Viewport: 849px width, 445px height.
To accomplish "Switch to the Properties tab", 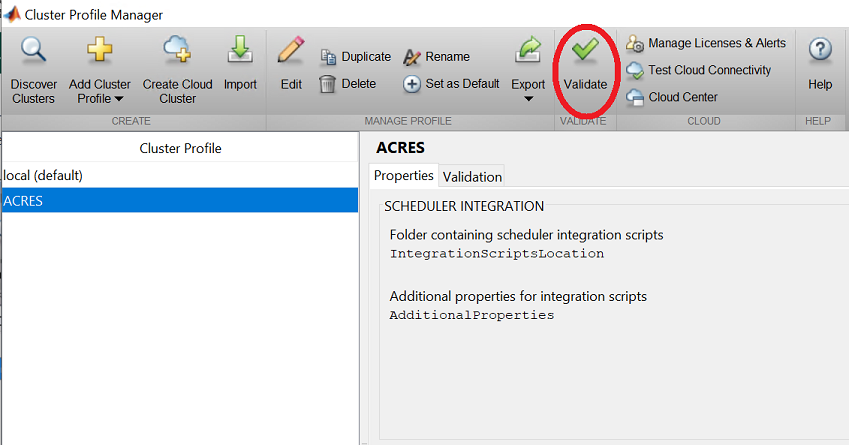I will tap(403, 175).
